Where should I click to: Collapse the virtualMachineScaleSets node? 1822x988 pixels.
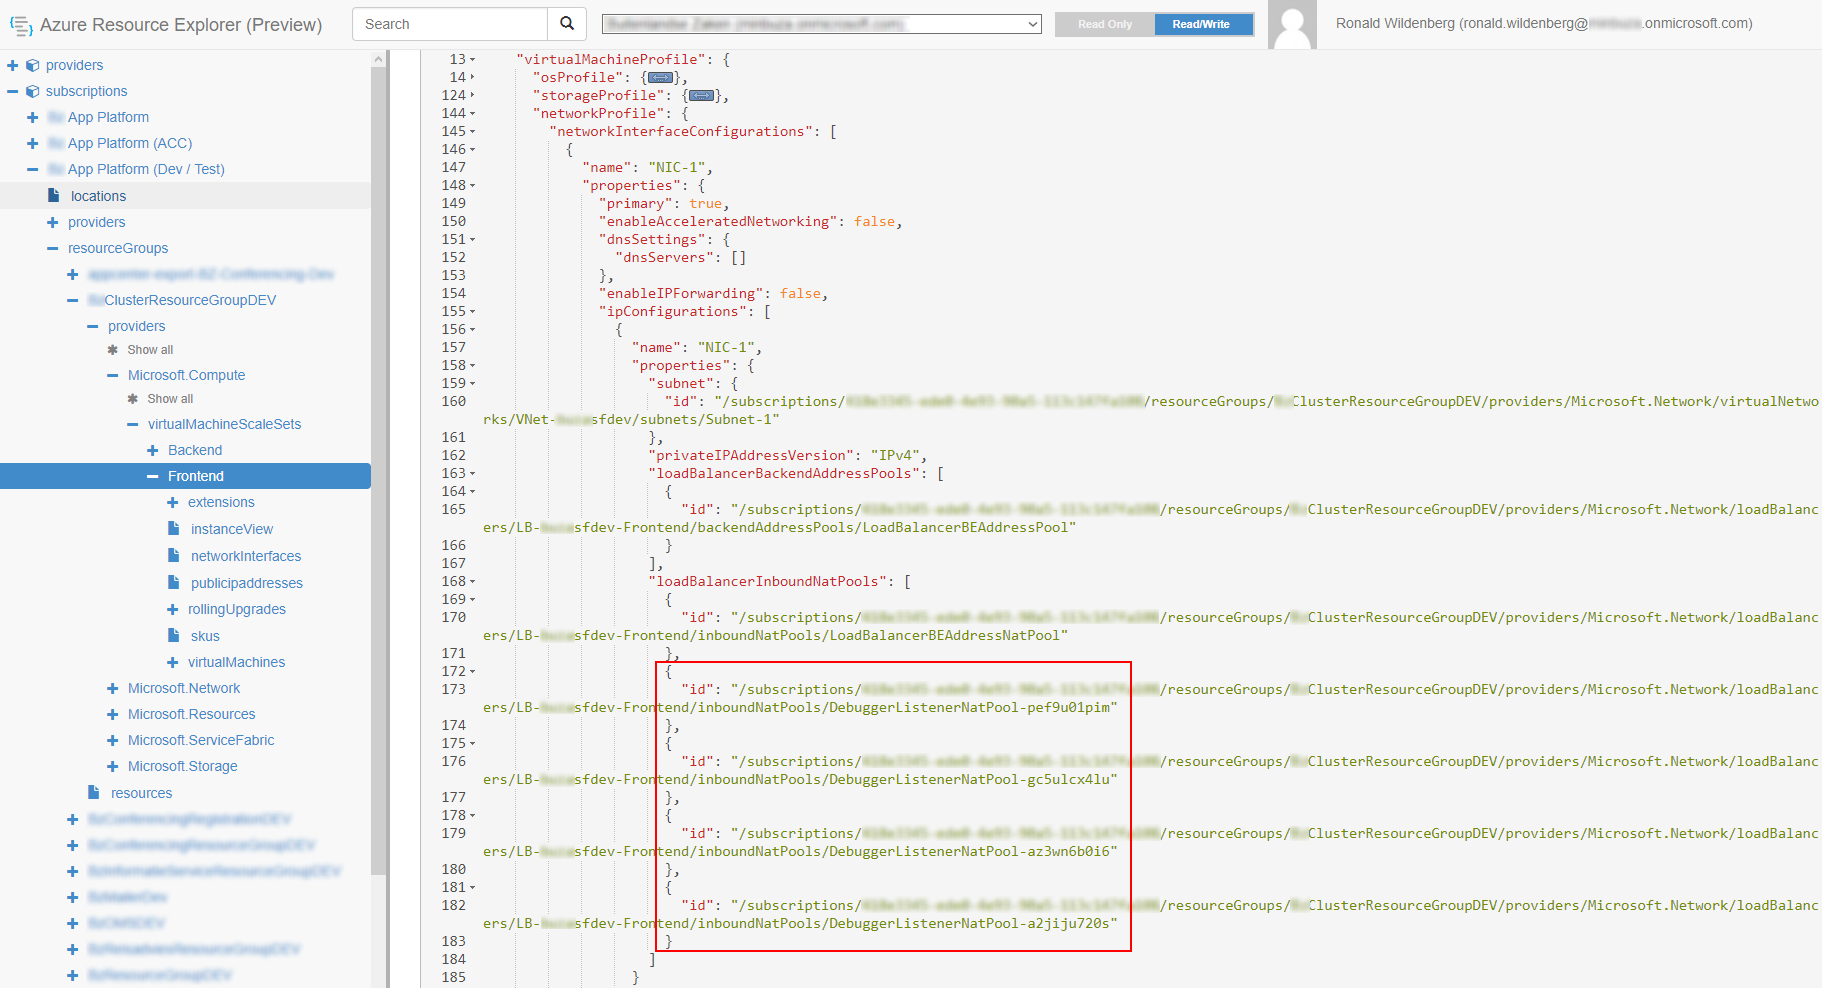(133, 424)
